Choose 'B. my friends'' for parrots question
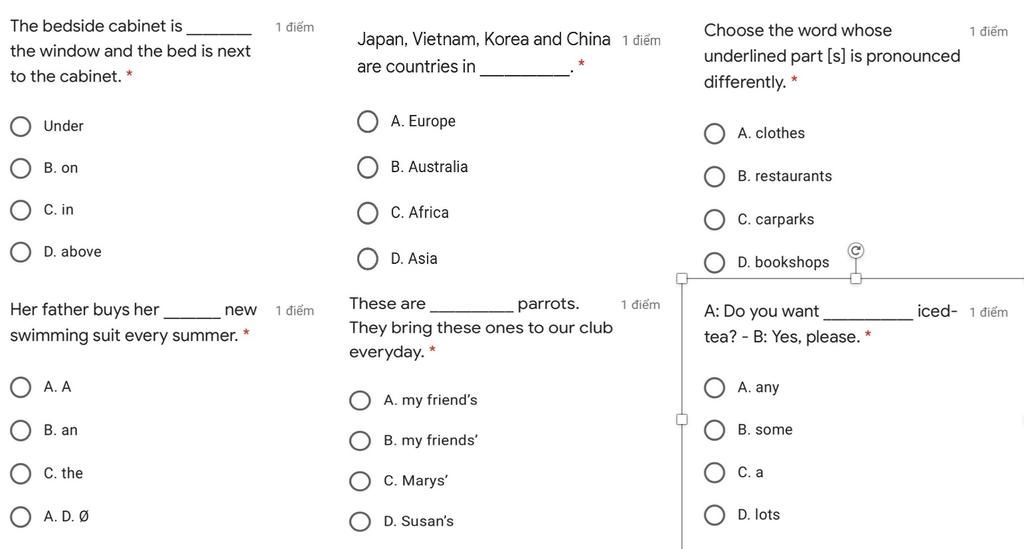 (x=360, y=441)
